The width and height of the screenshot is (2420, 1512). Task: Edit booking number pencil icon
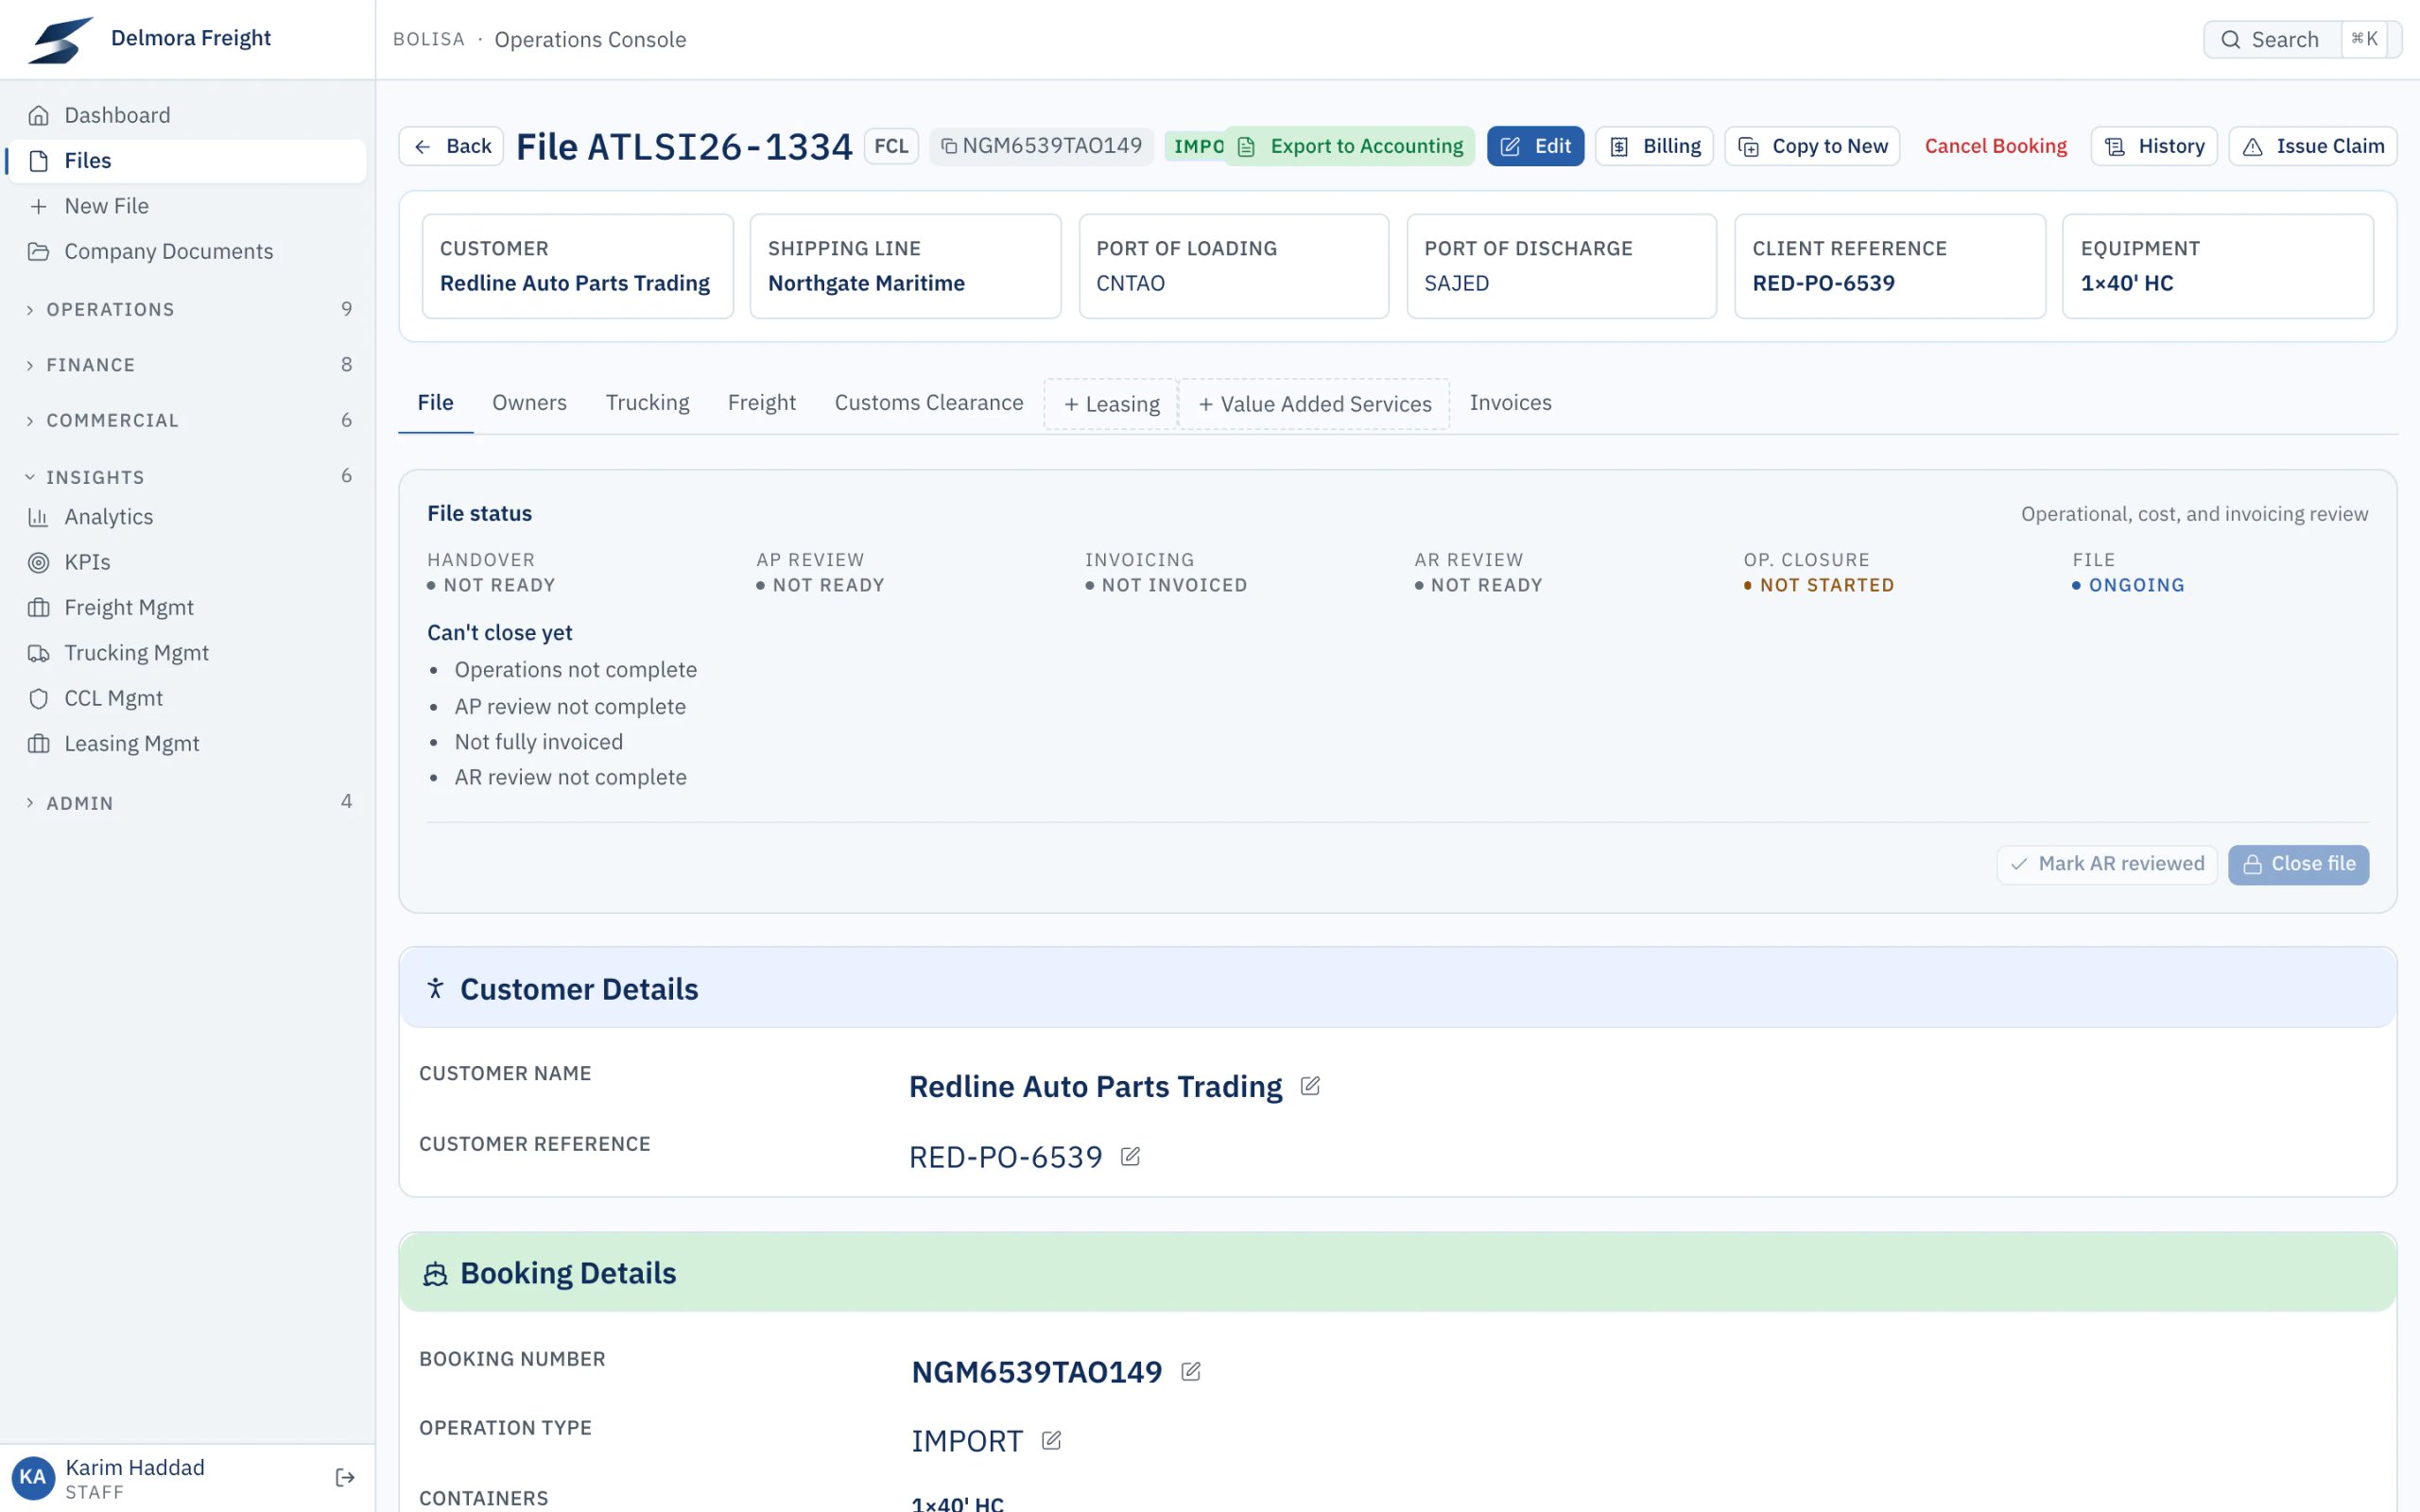[1190, 1371]
